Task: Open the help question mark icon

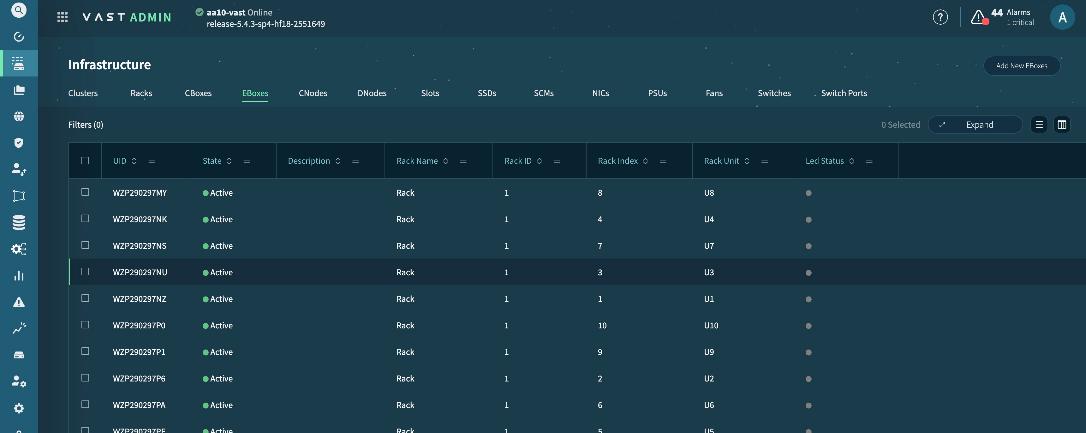Action: [940, 18]
